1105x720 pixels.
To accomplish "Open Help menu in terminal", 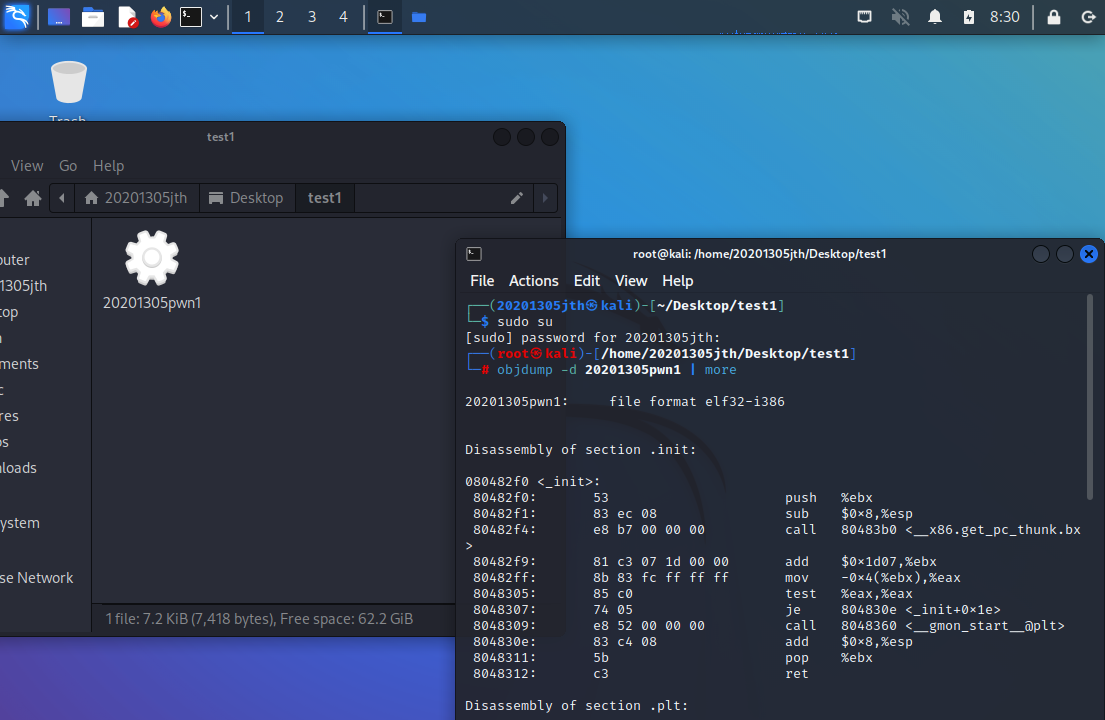I will (x=677, y=281).
